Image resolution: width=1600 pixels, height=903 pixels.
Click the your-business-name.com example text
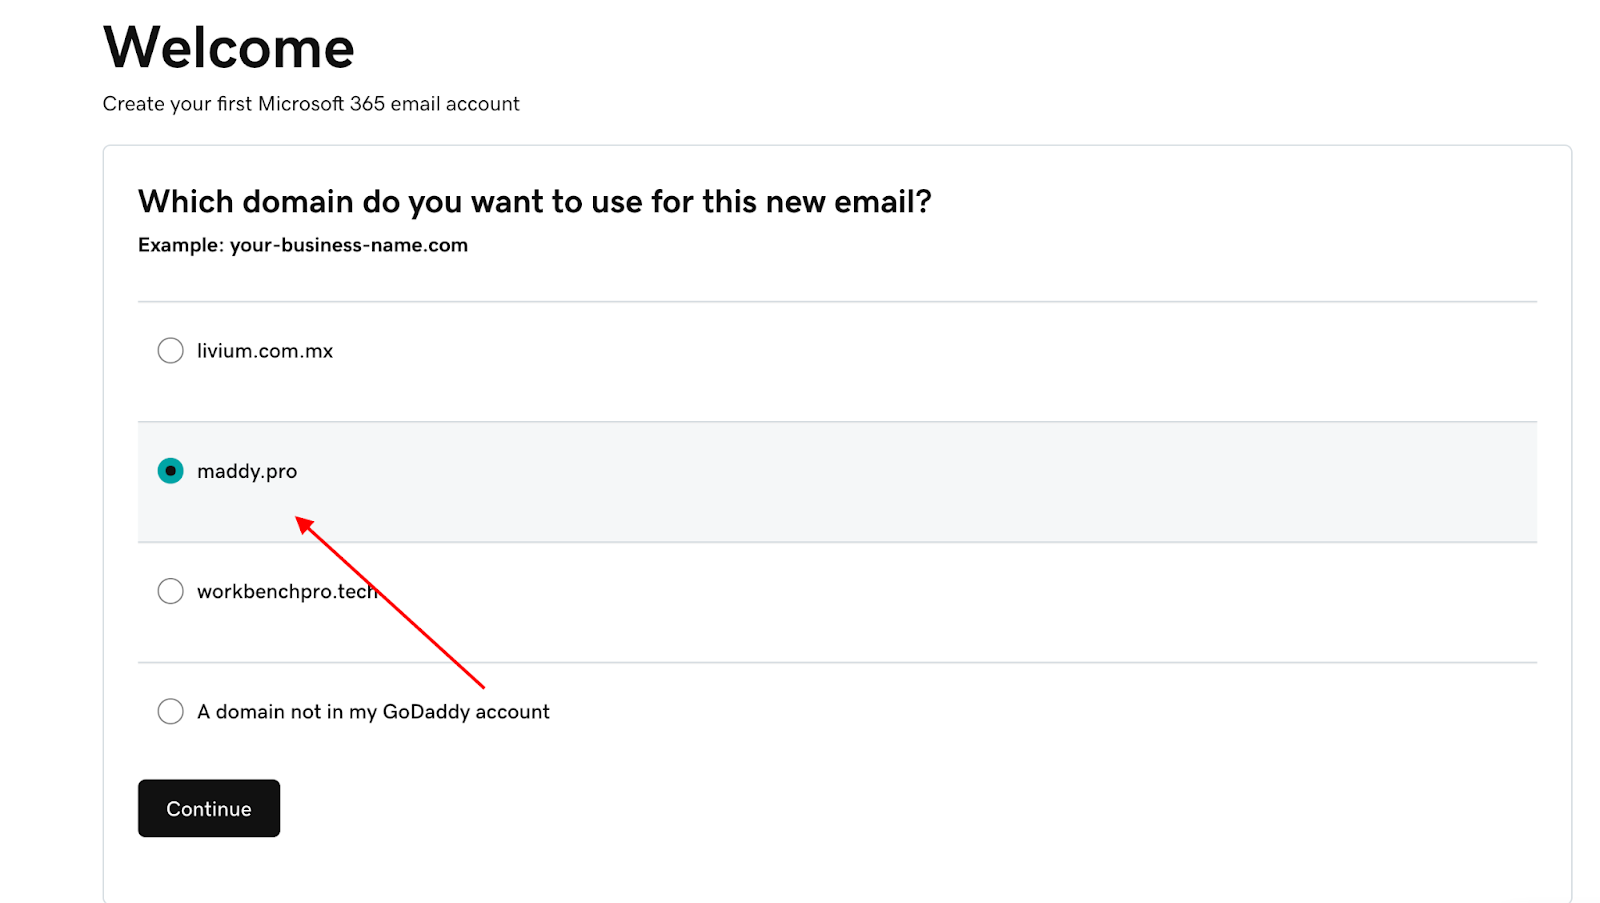(x=349, y=245)
